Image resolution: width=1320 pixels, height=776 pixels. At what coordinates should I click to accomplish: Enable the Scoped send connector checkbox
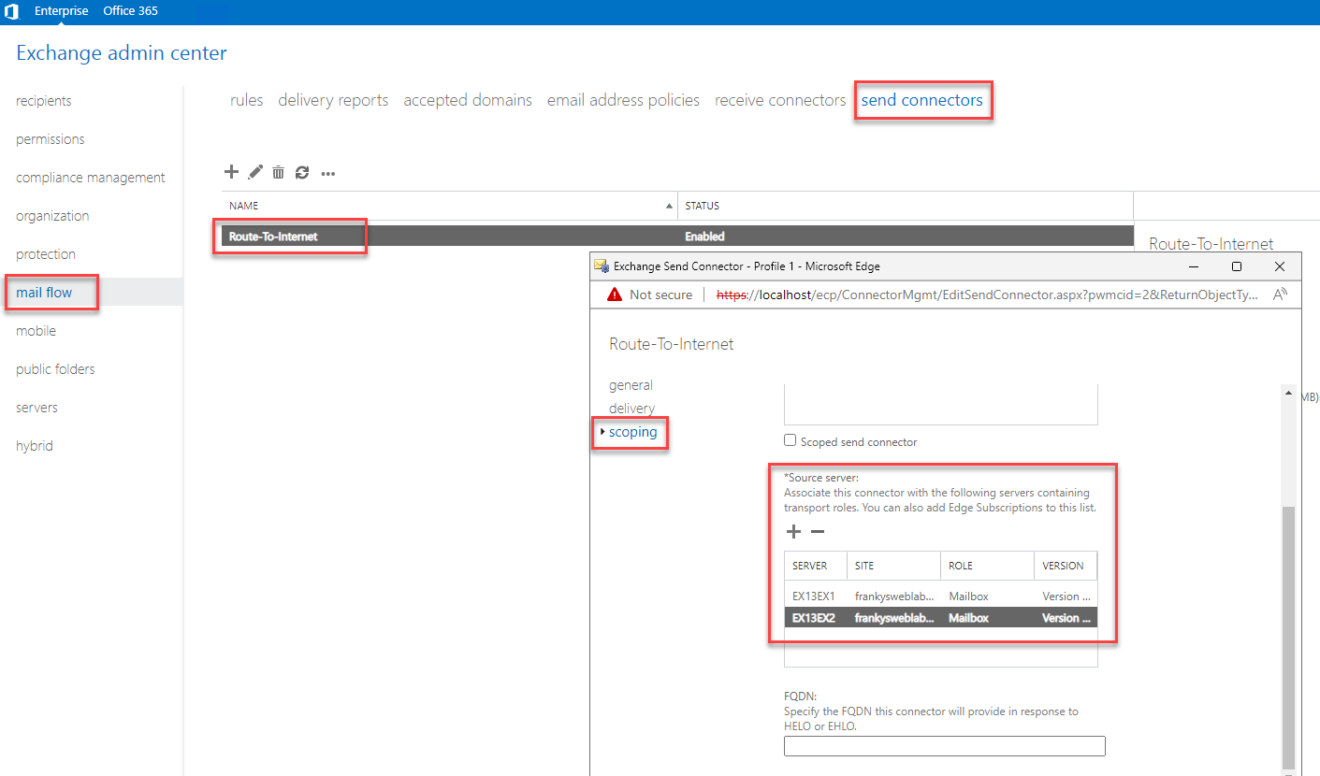click(x=790, y=440)
